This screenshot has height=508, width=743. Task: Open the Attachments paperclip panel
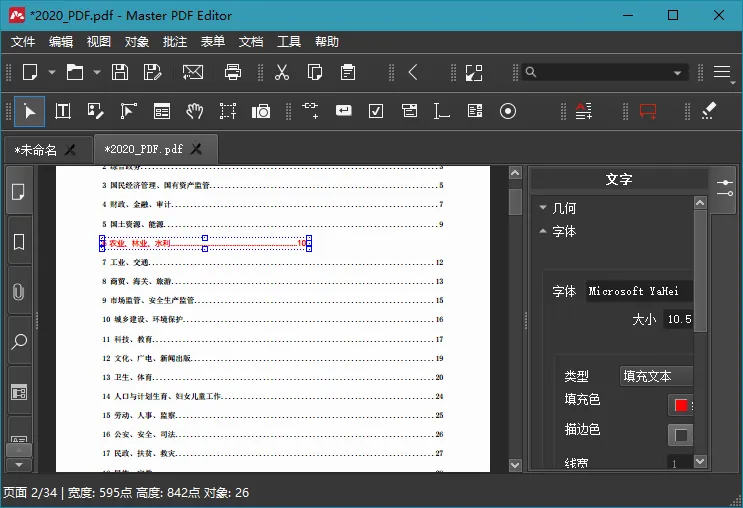18,292
